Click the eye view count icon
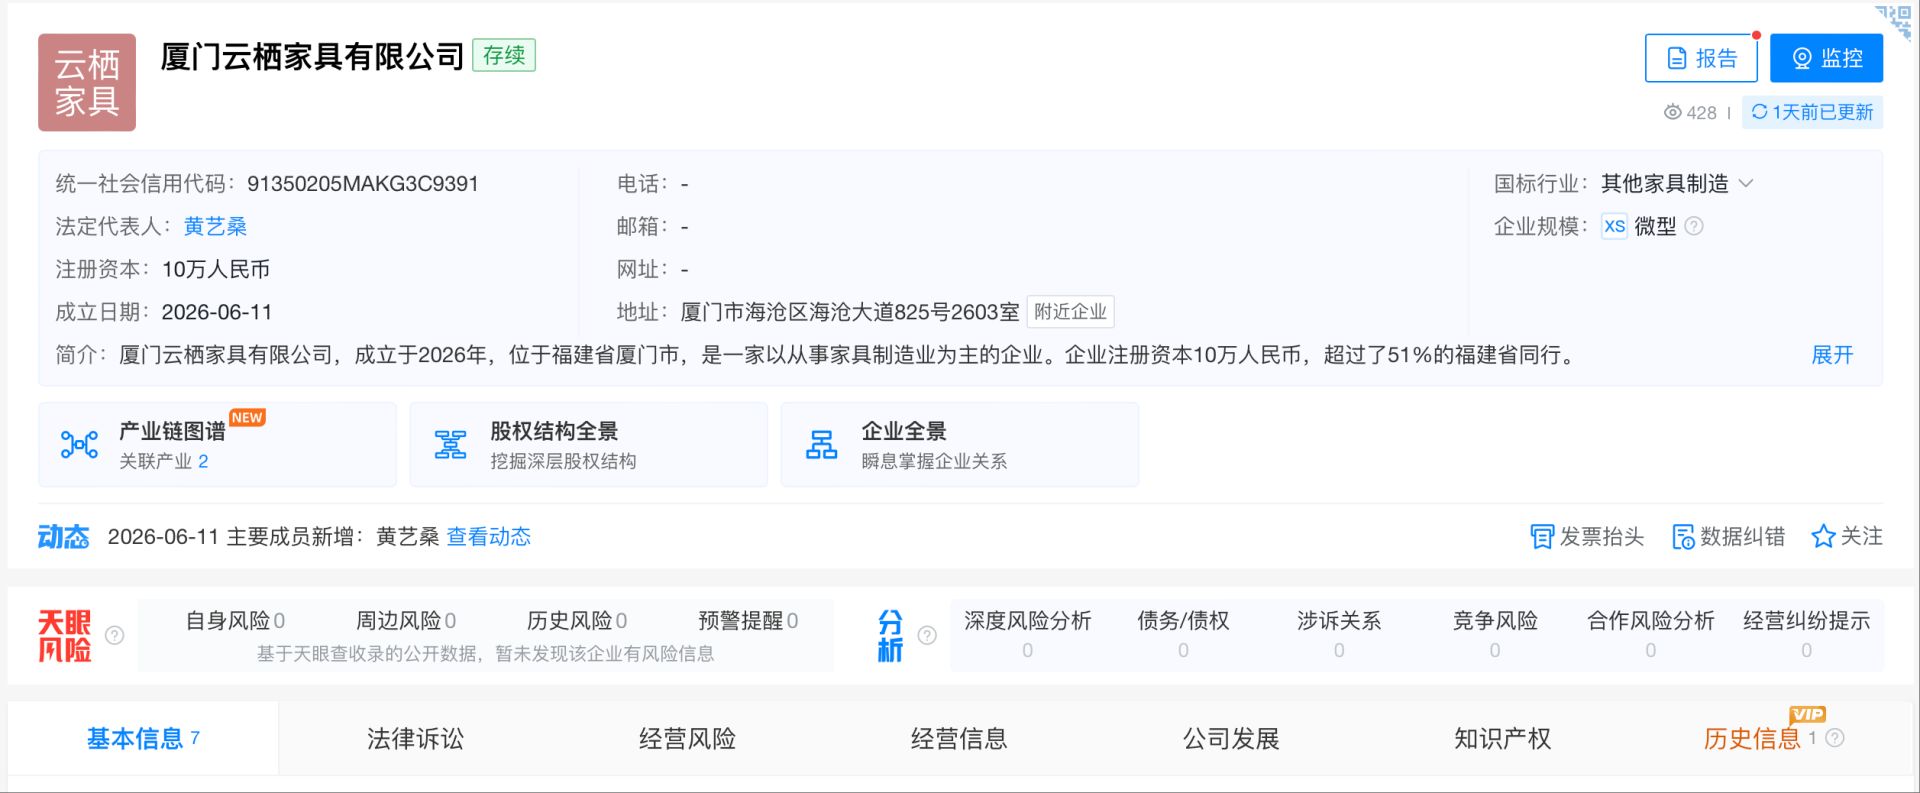This screenshot has height=793, width=1920. point(1672,112)
